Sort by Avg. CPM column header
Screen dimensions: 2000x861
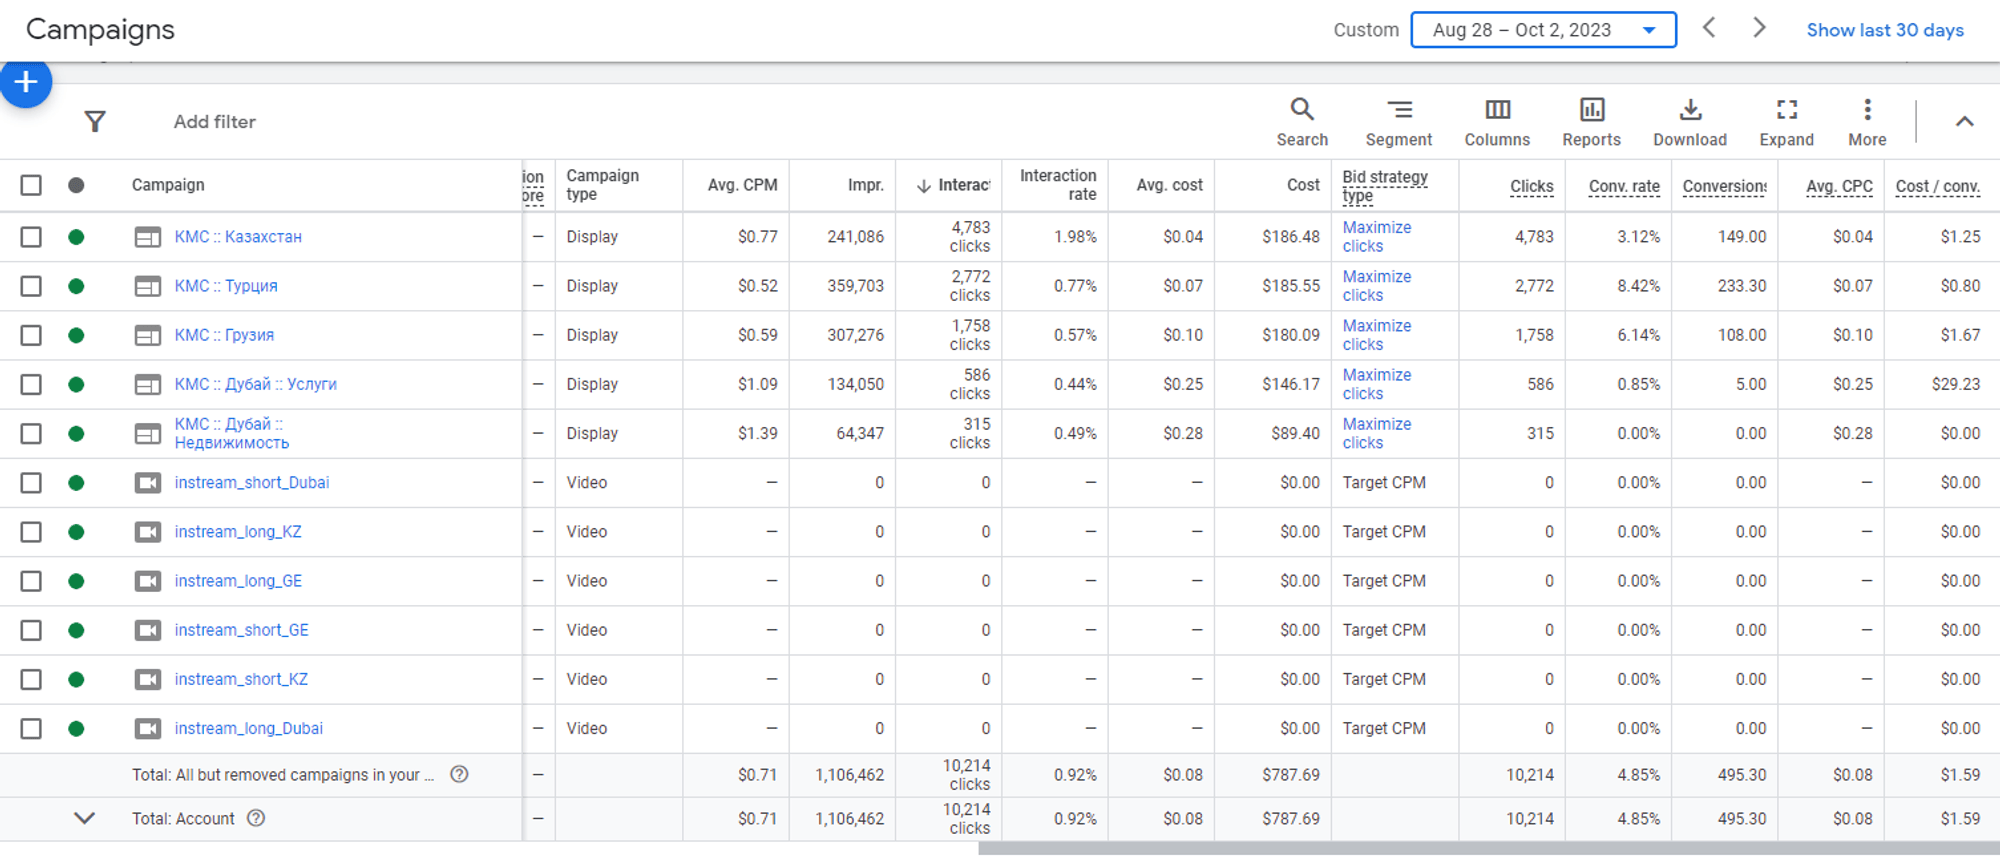(x=743, y=185)
